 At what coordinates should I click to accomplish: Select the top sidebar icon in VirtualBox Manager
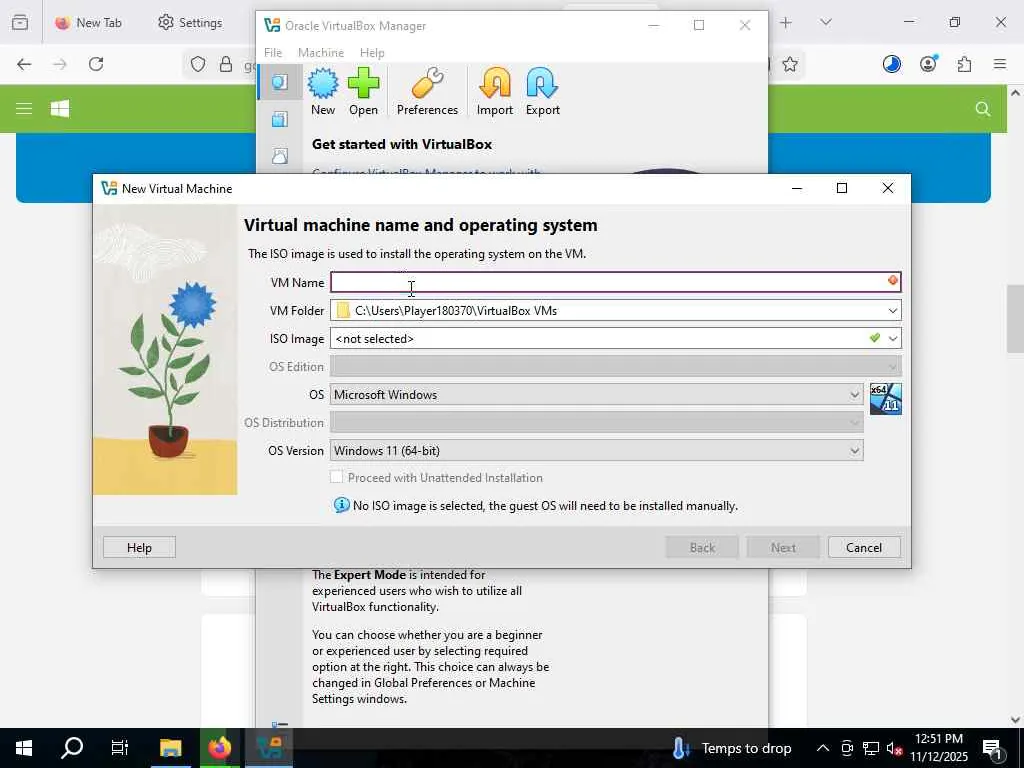[280, 82]
